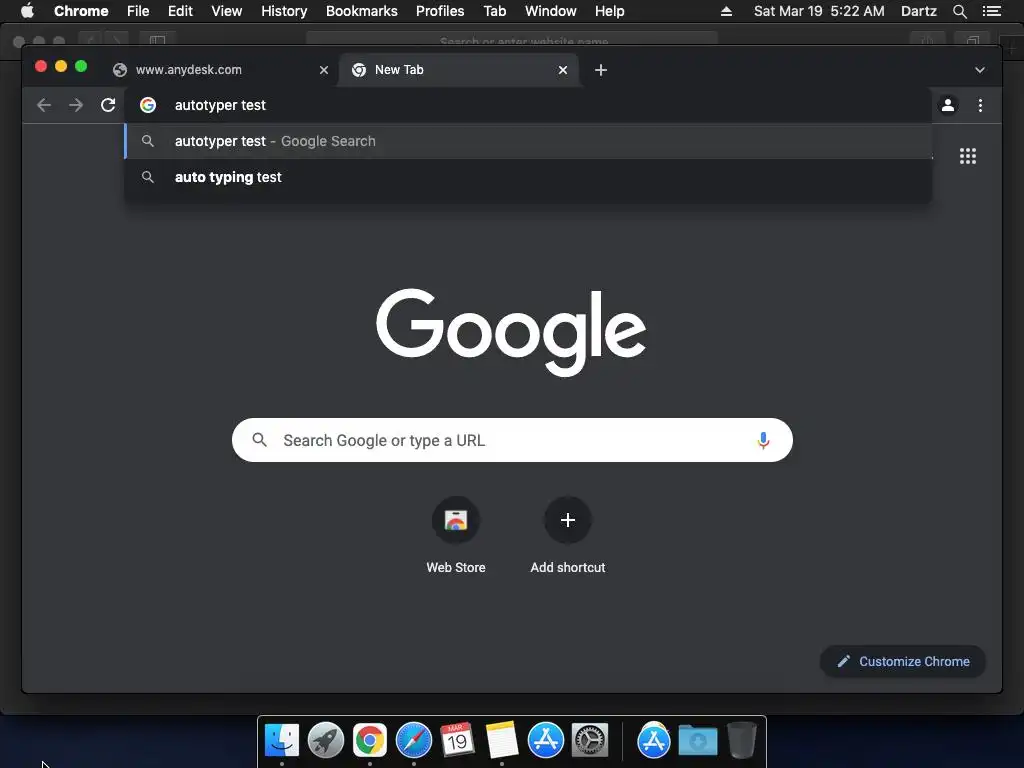
Task: Choose 'autotyper test - Google Search' suggestion
Action: [528, 141]
